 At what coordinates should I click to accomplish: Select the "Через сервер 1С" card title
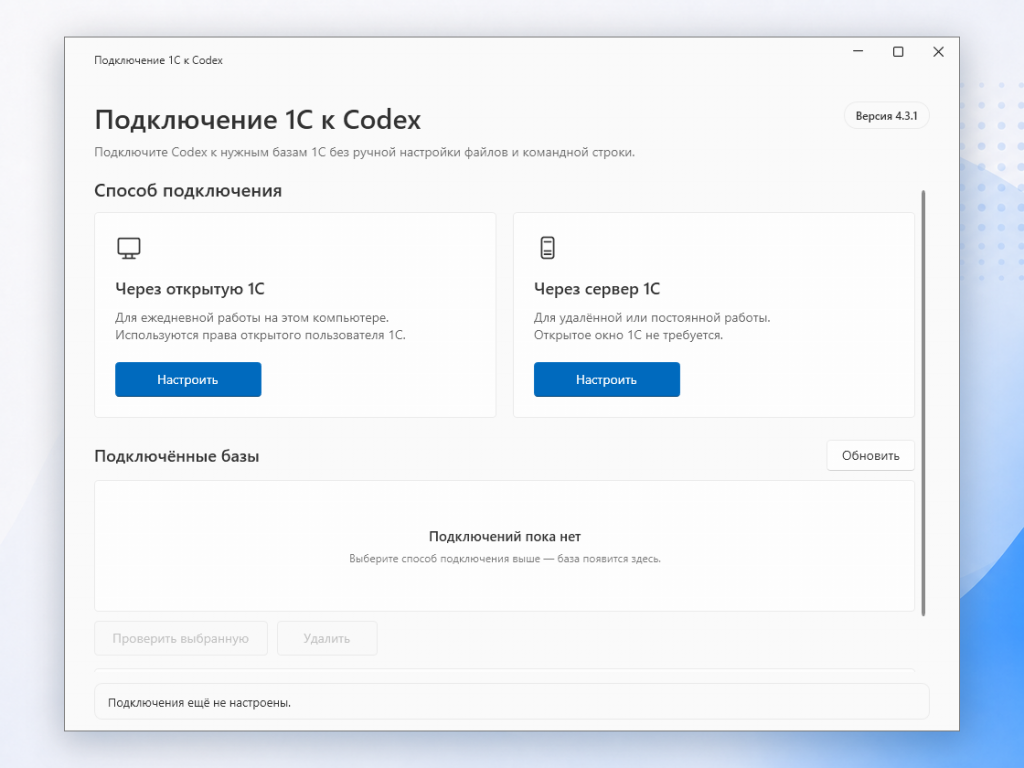(x=597, y=289)
